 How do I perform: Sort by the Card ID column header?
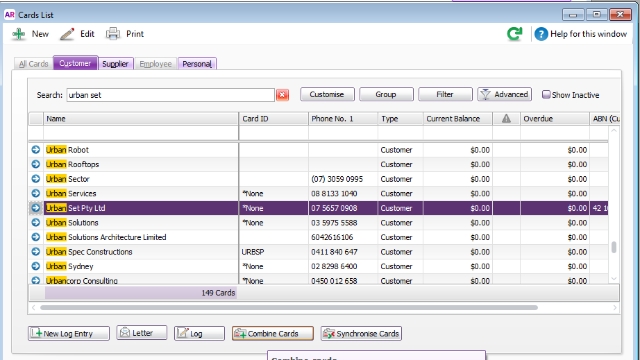(x=273, y=119)
